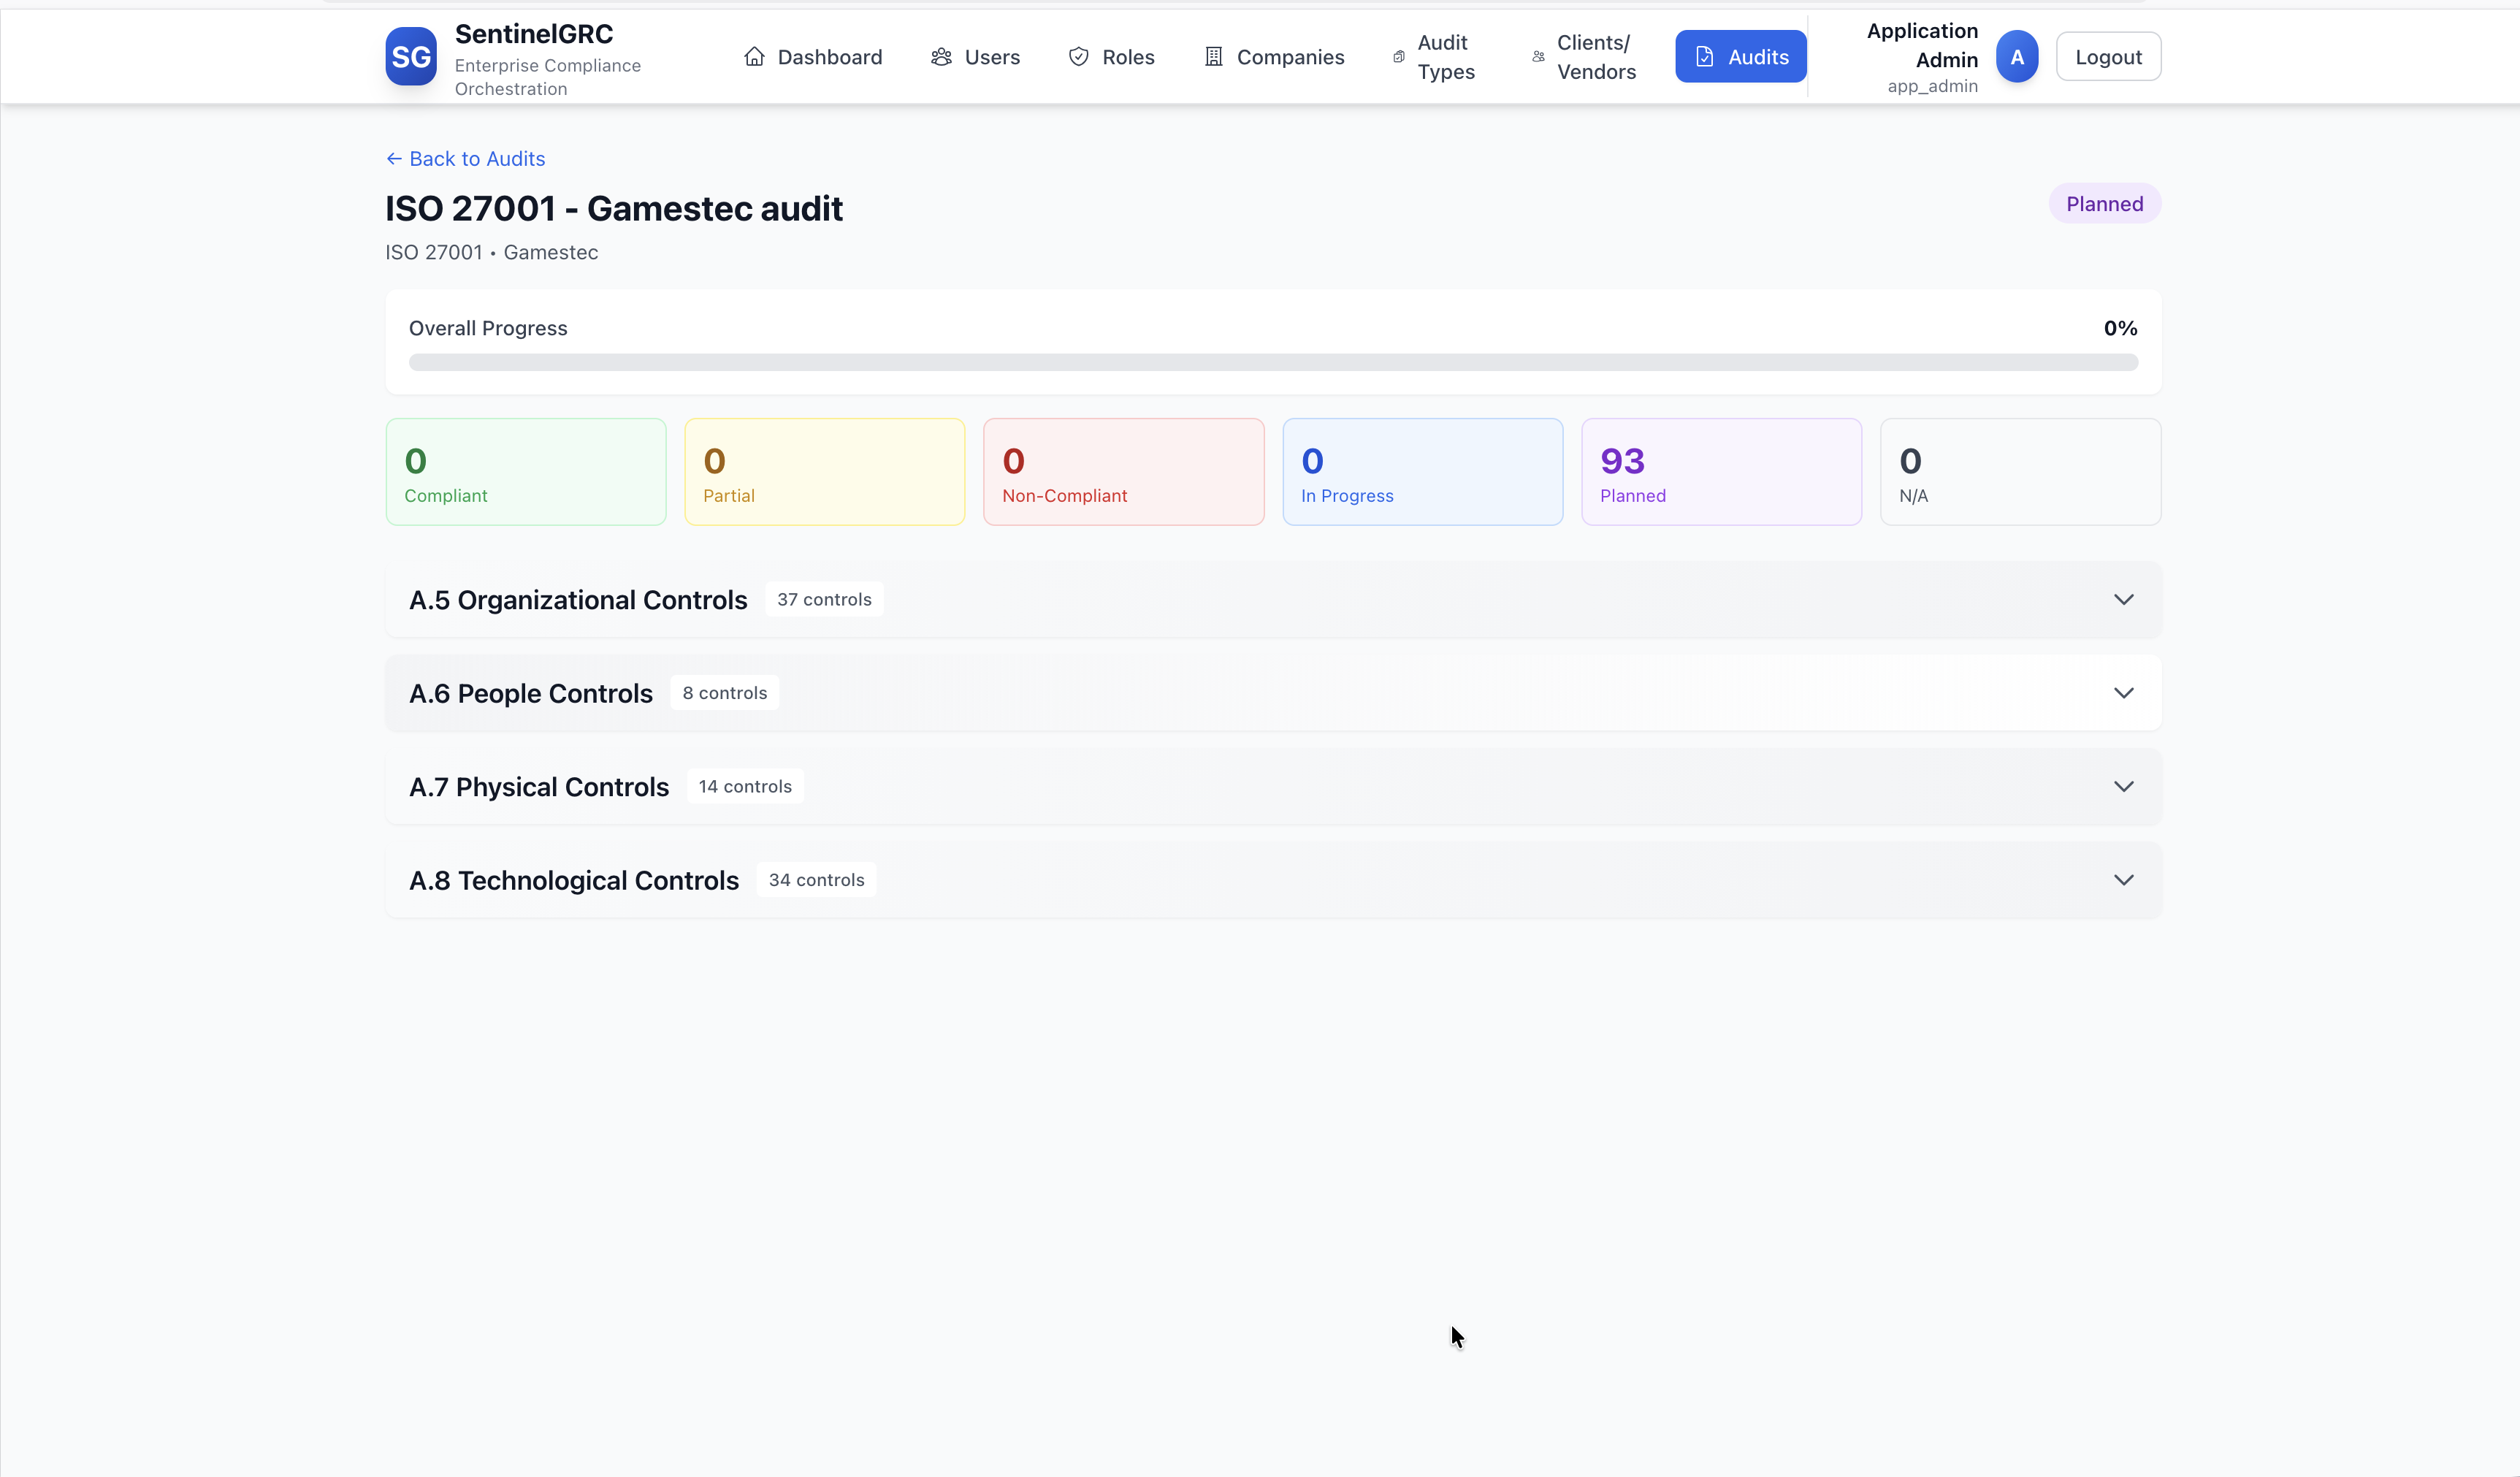The height and width of the screenshot is (1477, 2520).
Task: Expand A.6 People Controls chevron
Action: [2123, 693]
